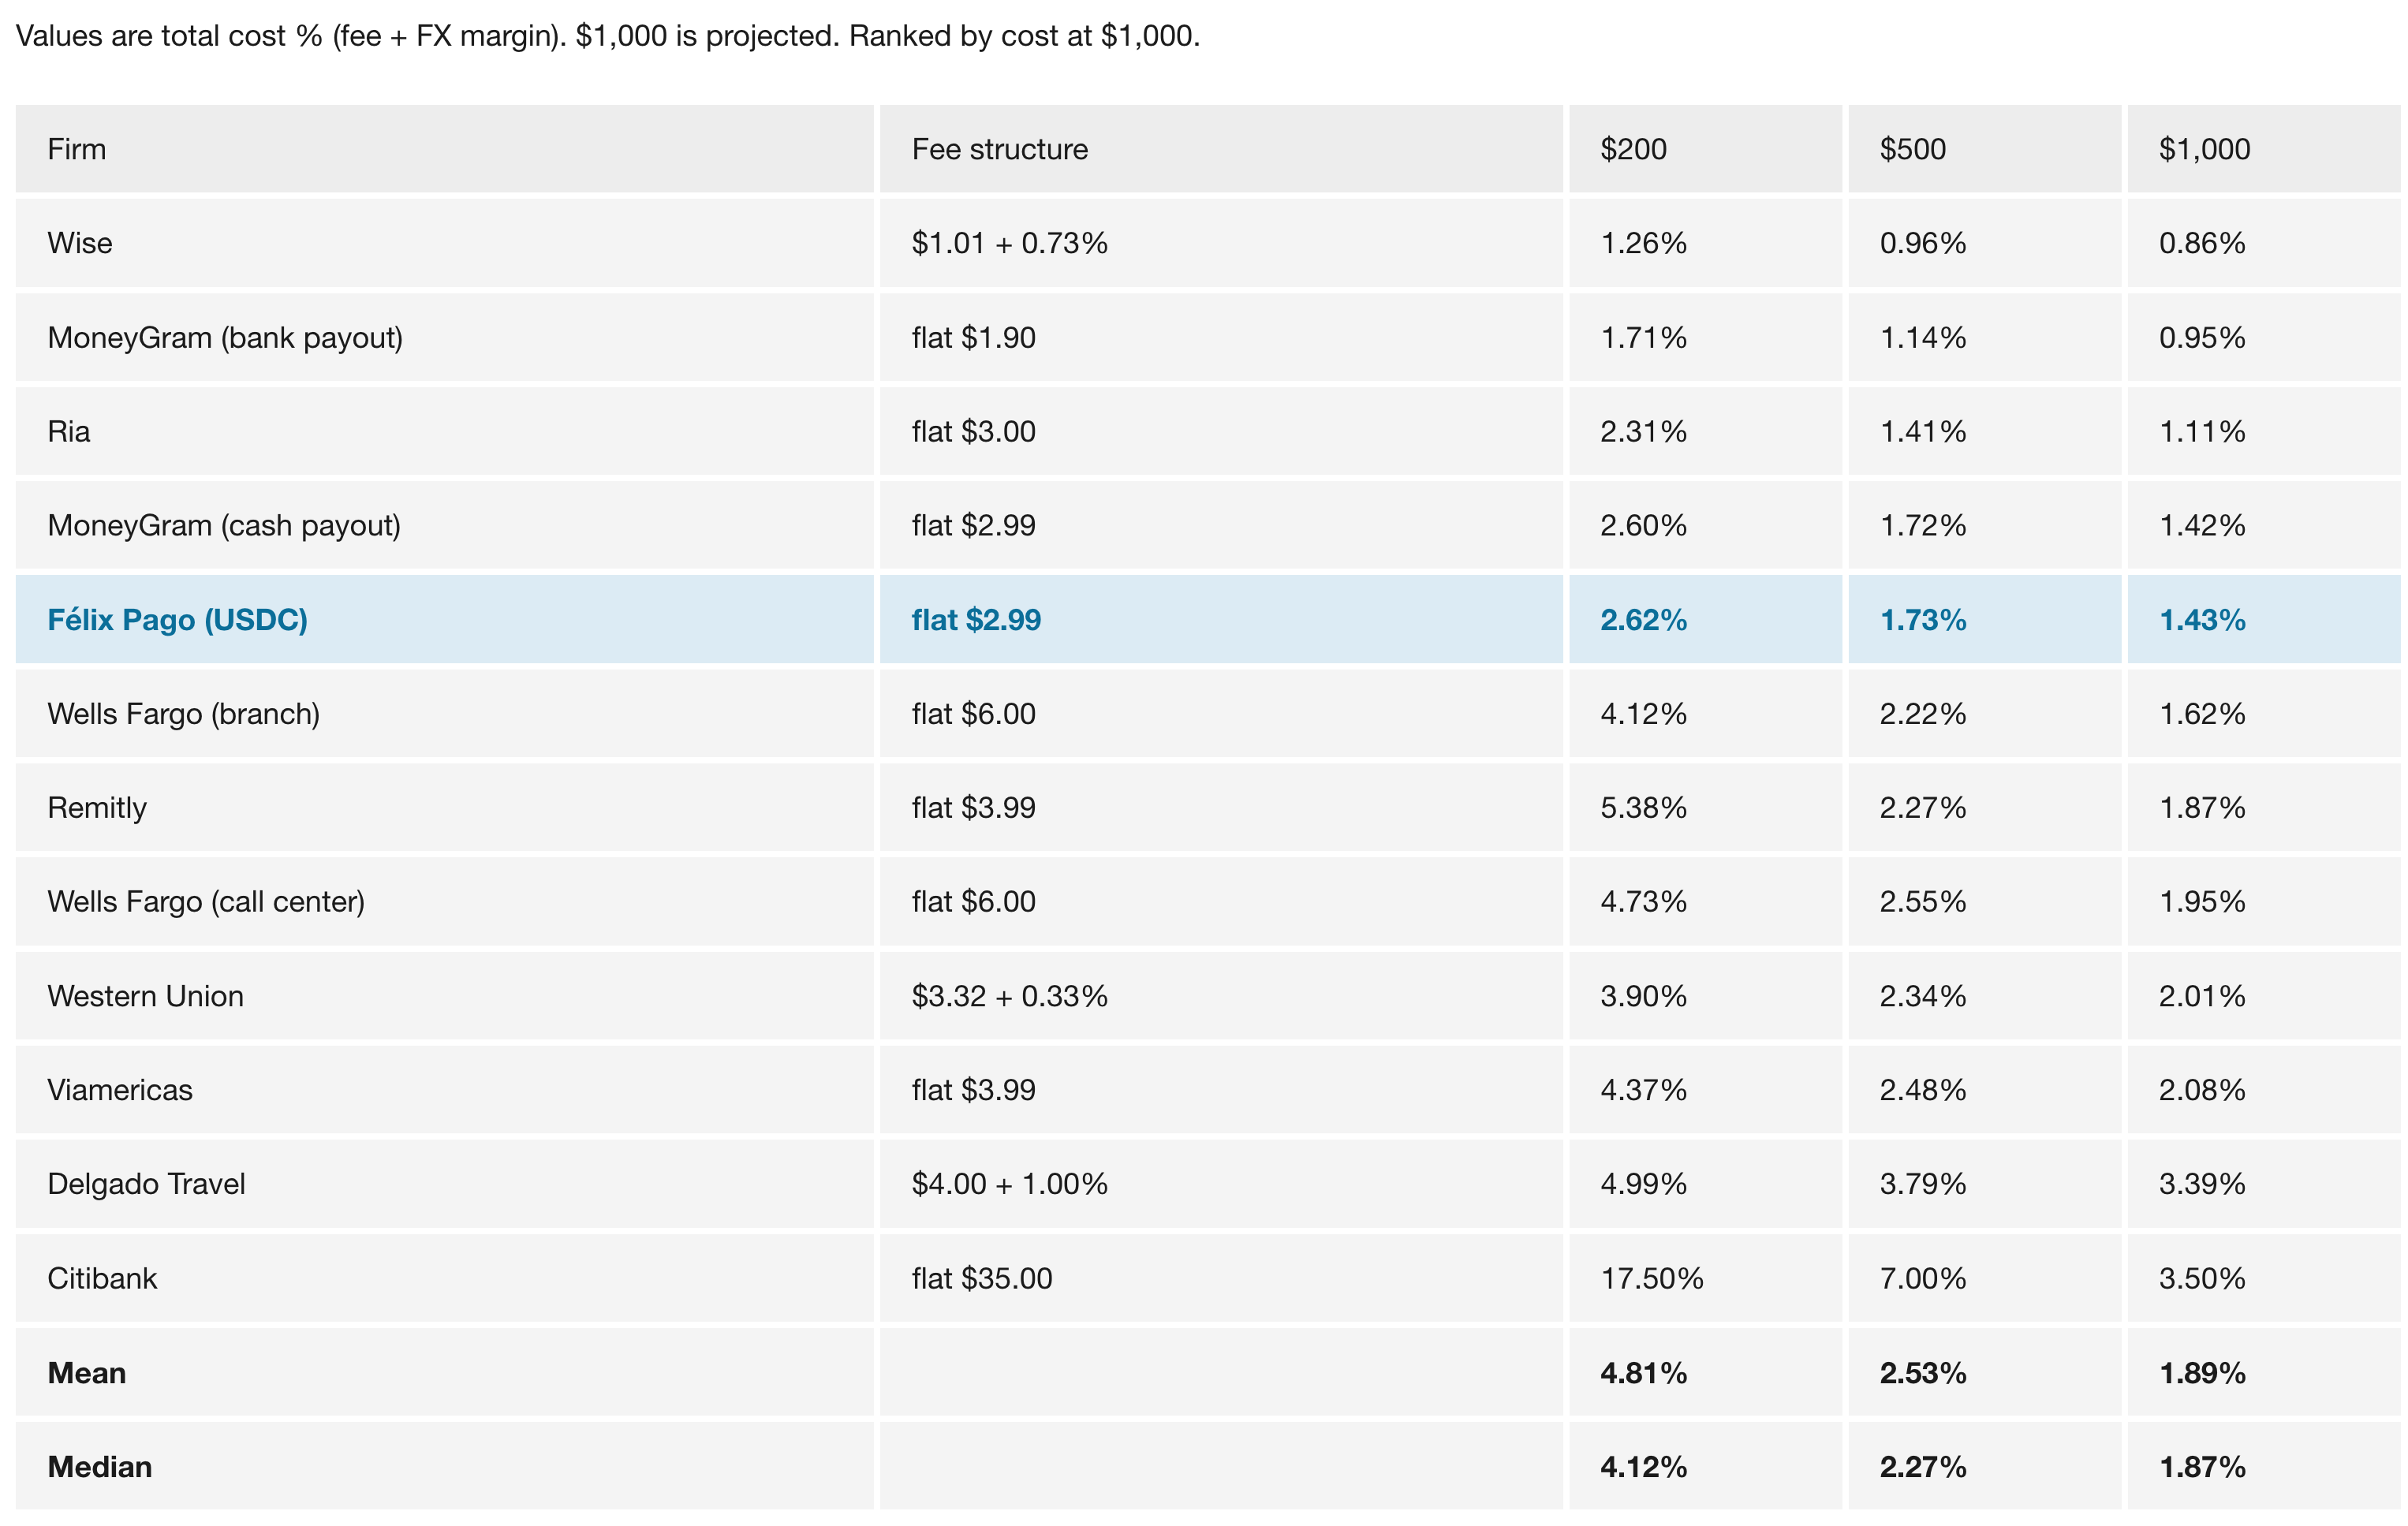The height and width of the screenshot is (1526, 2408).
Task: Select "MoneyGram (cash payout)" firm cell
Action: point(445,525)
